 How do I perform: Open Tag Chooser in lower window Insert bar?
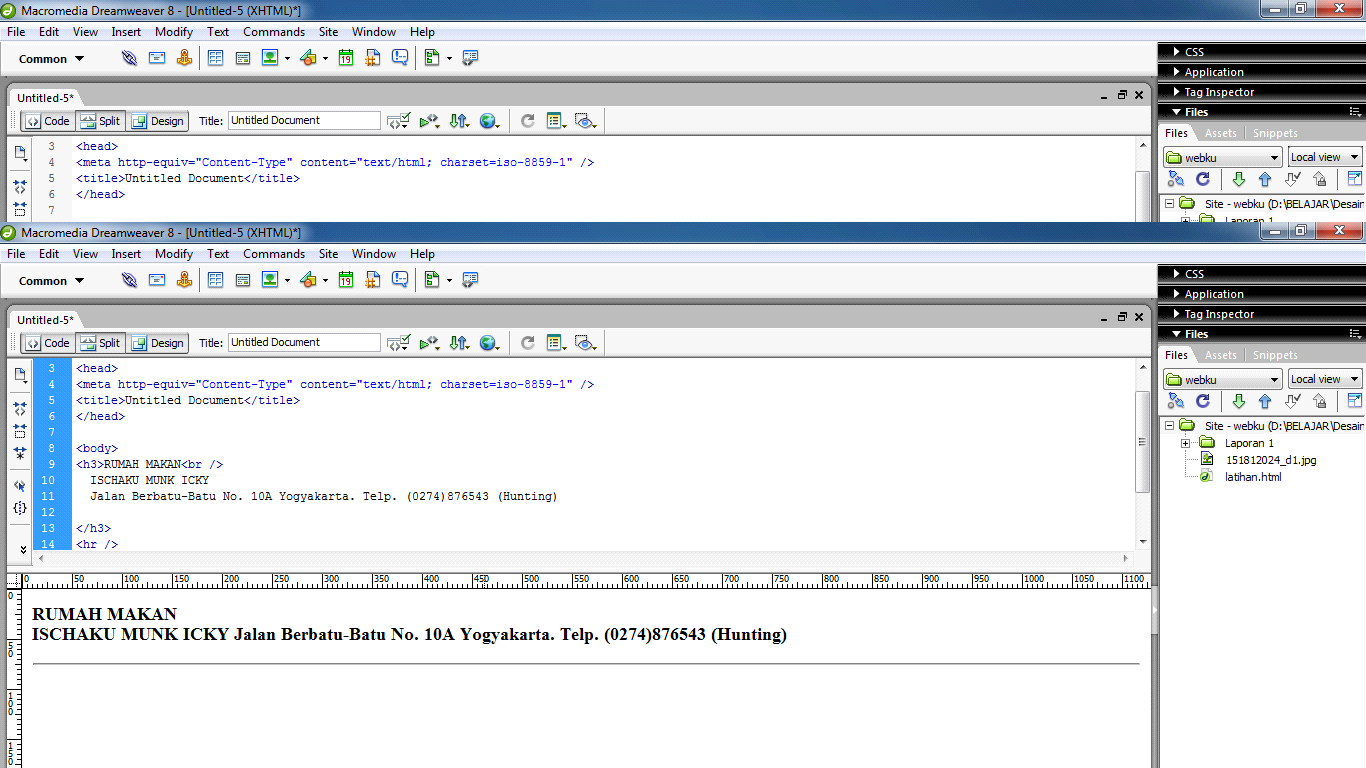pos(470,281)
